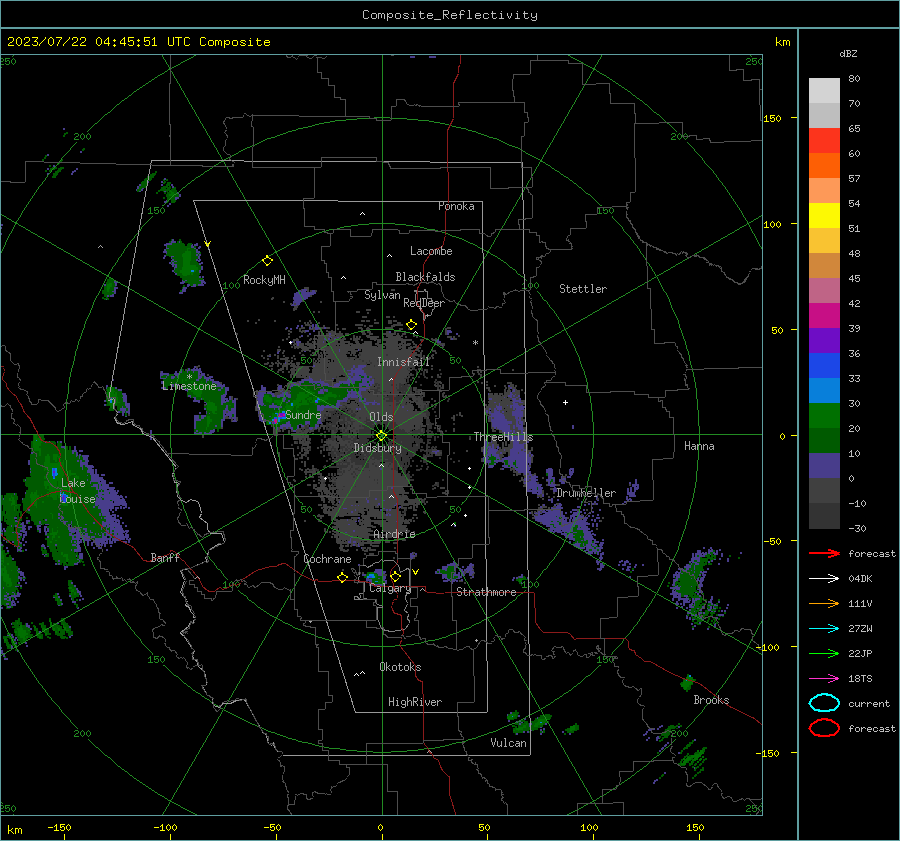Click the Cochrane map label
This screenshot has height=841, width=900.
click(327, 559)
